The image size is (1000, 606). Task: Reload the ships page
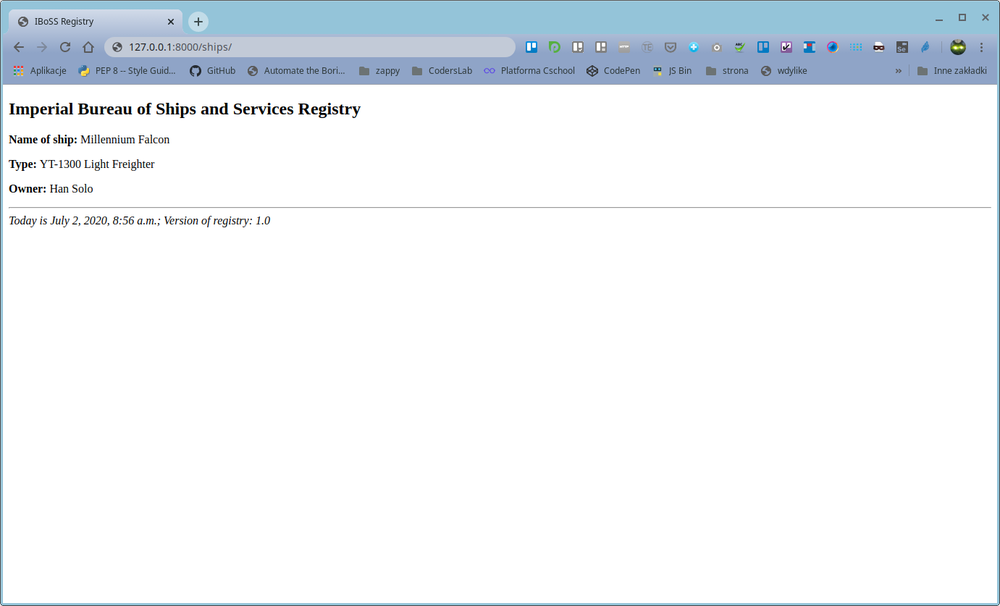click(65, 47)
